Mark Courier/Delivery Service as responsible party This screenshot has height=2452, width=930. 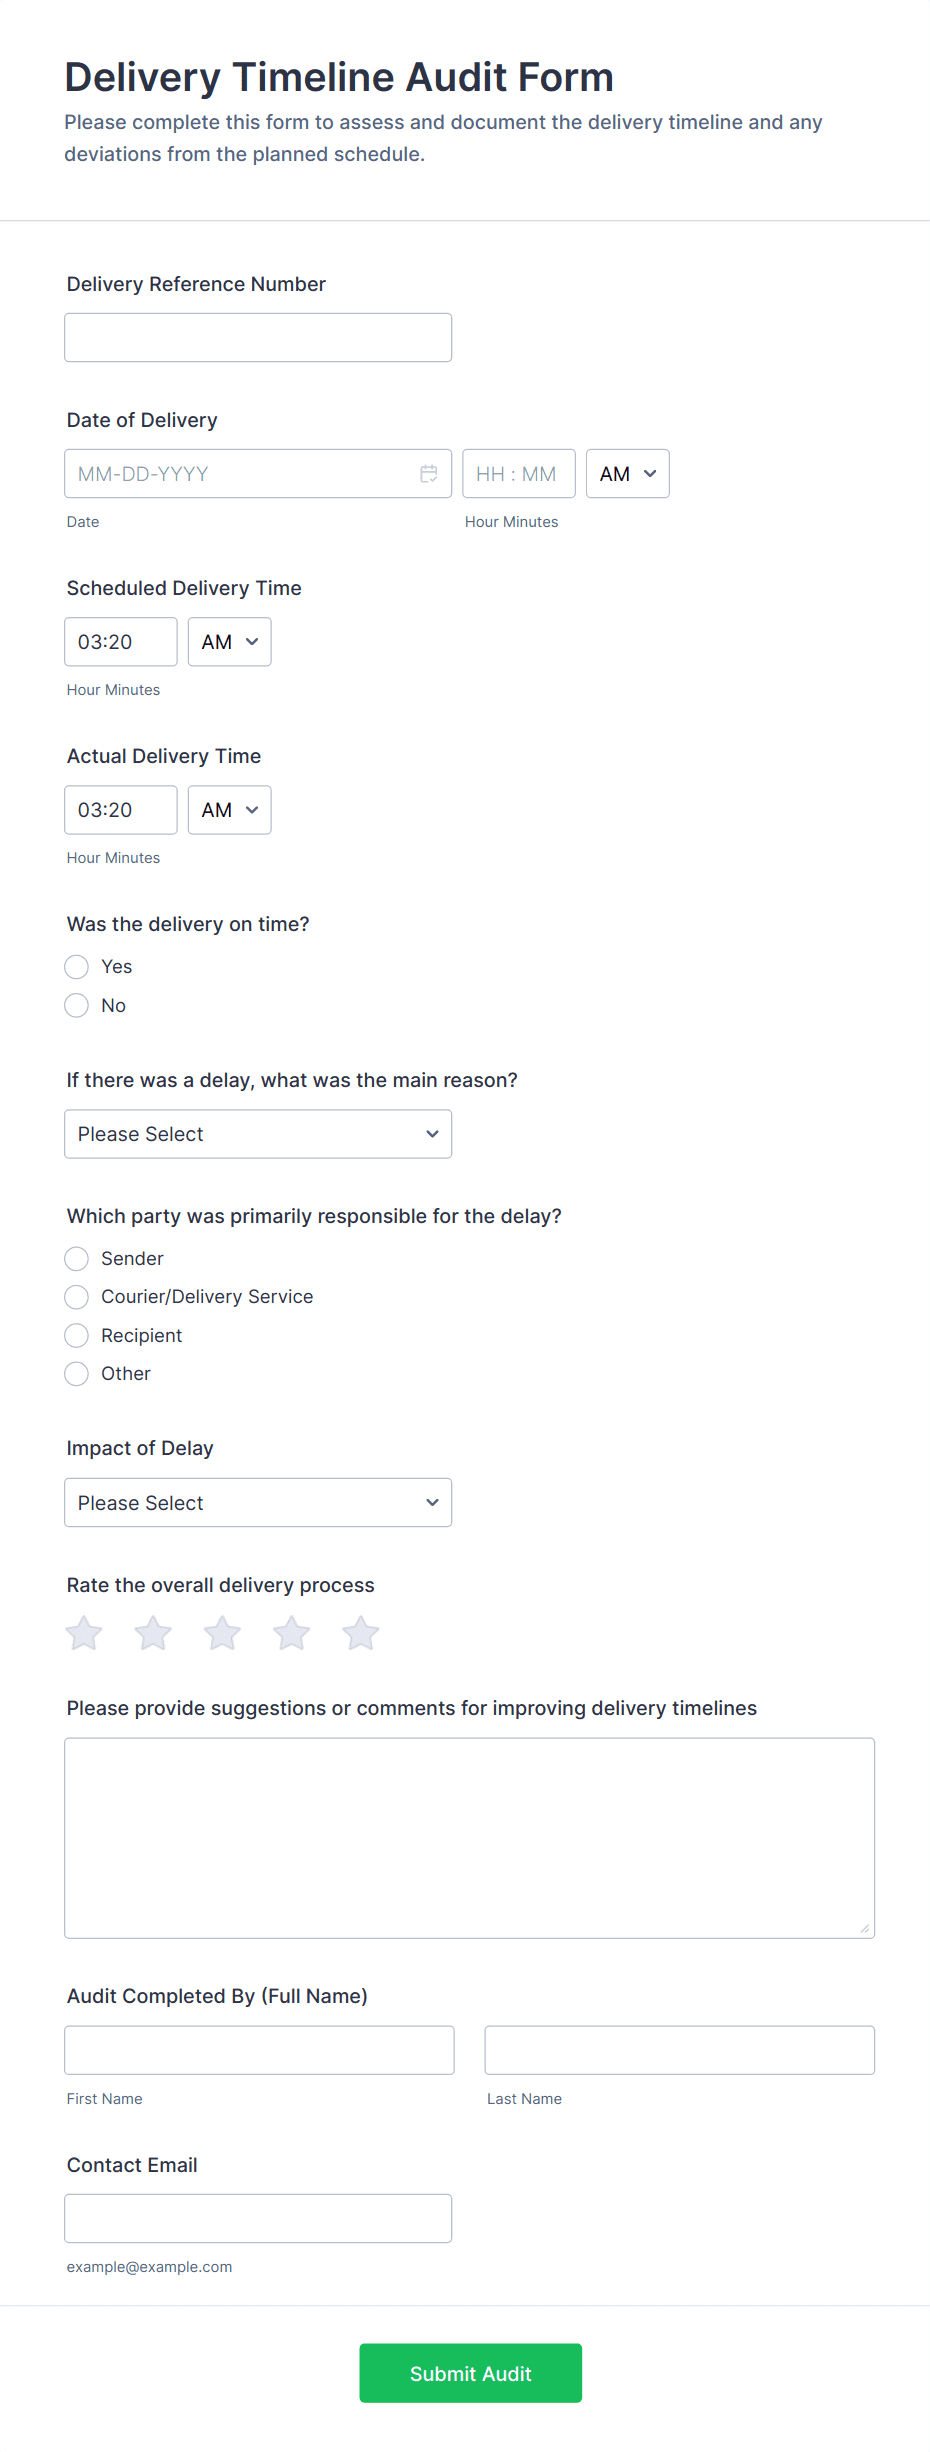(77, 1297)
